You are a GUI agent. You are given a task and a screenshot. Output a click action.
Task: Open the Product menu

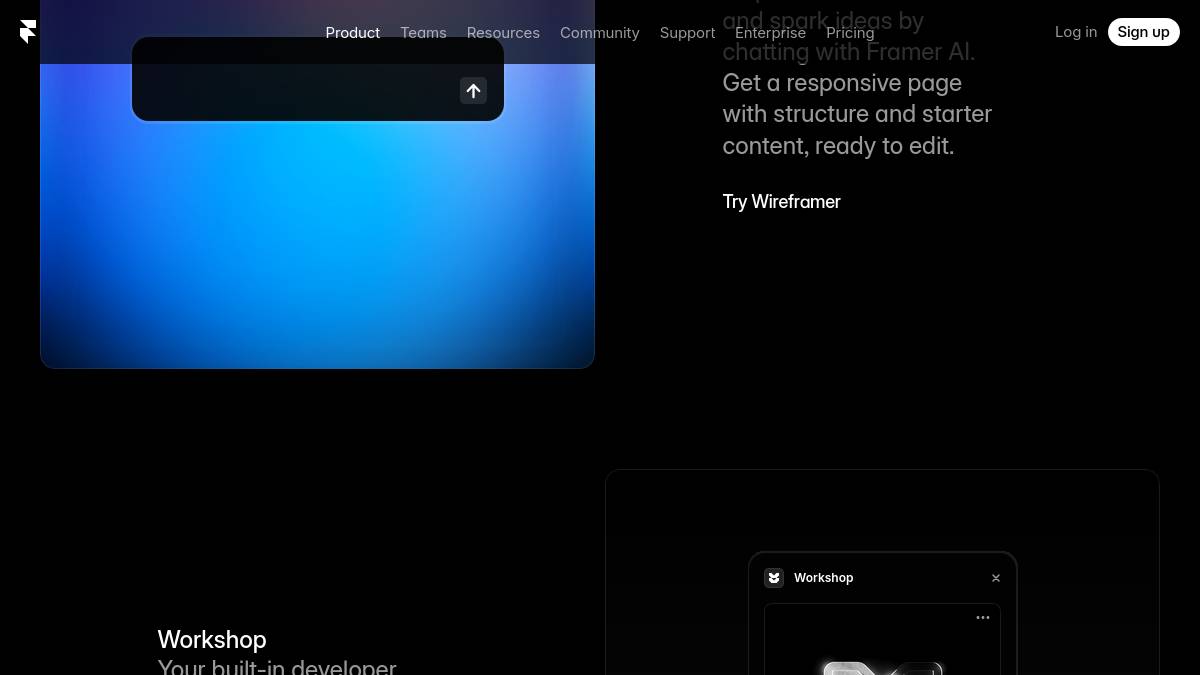coord(352,33)
